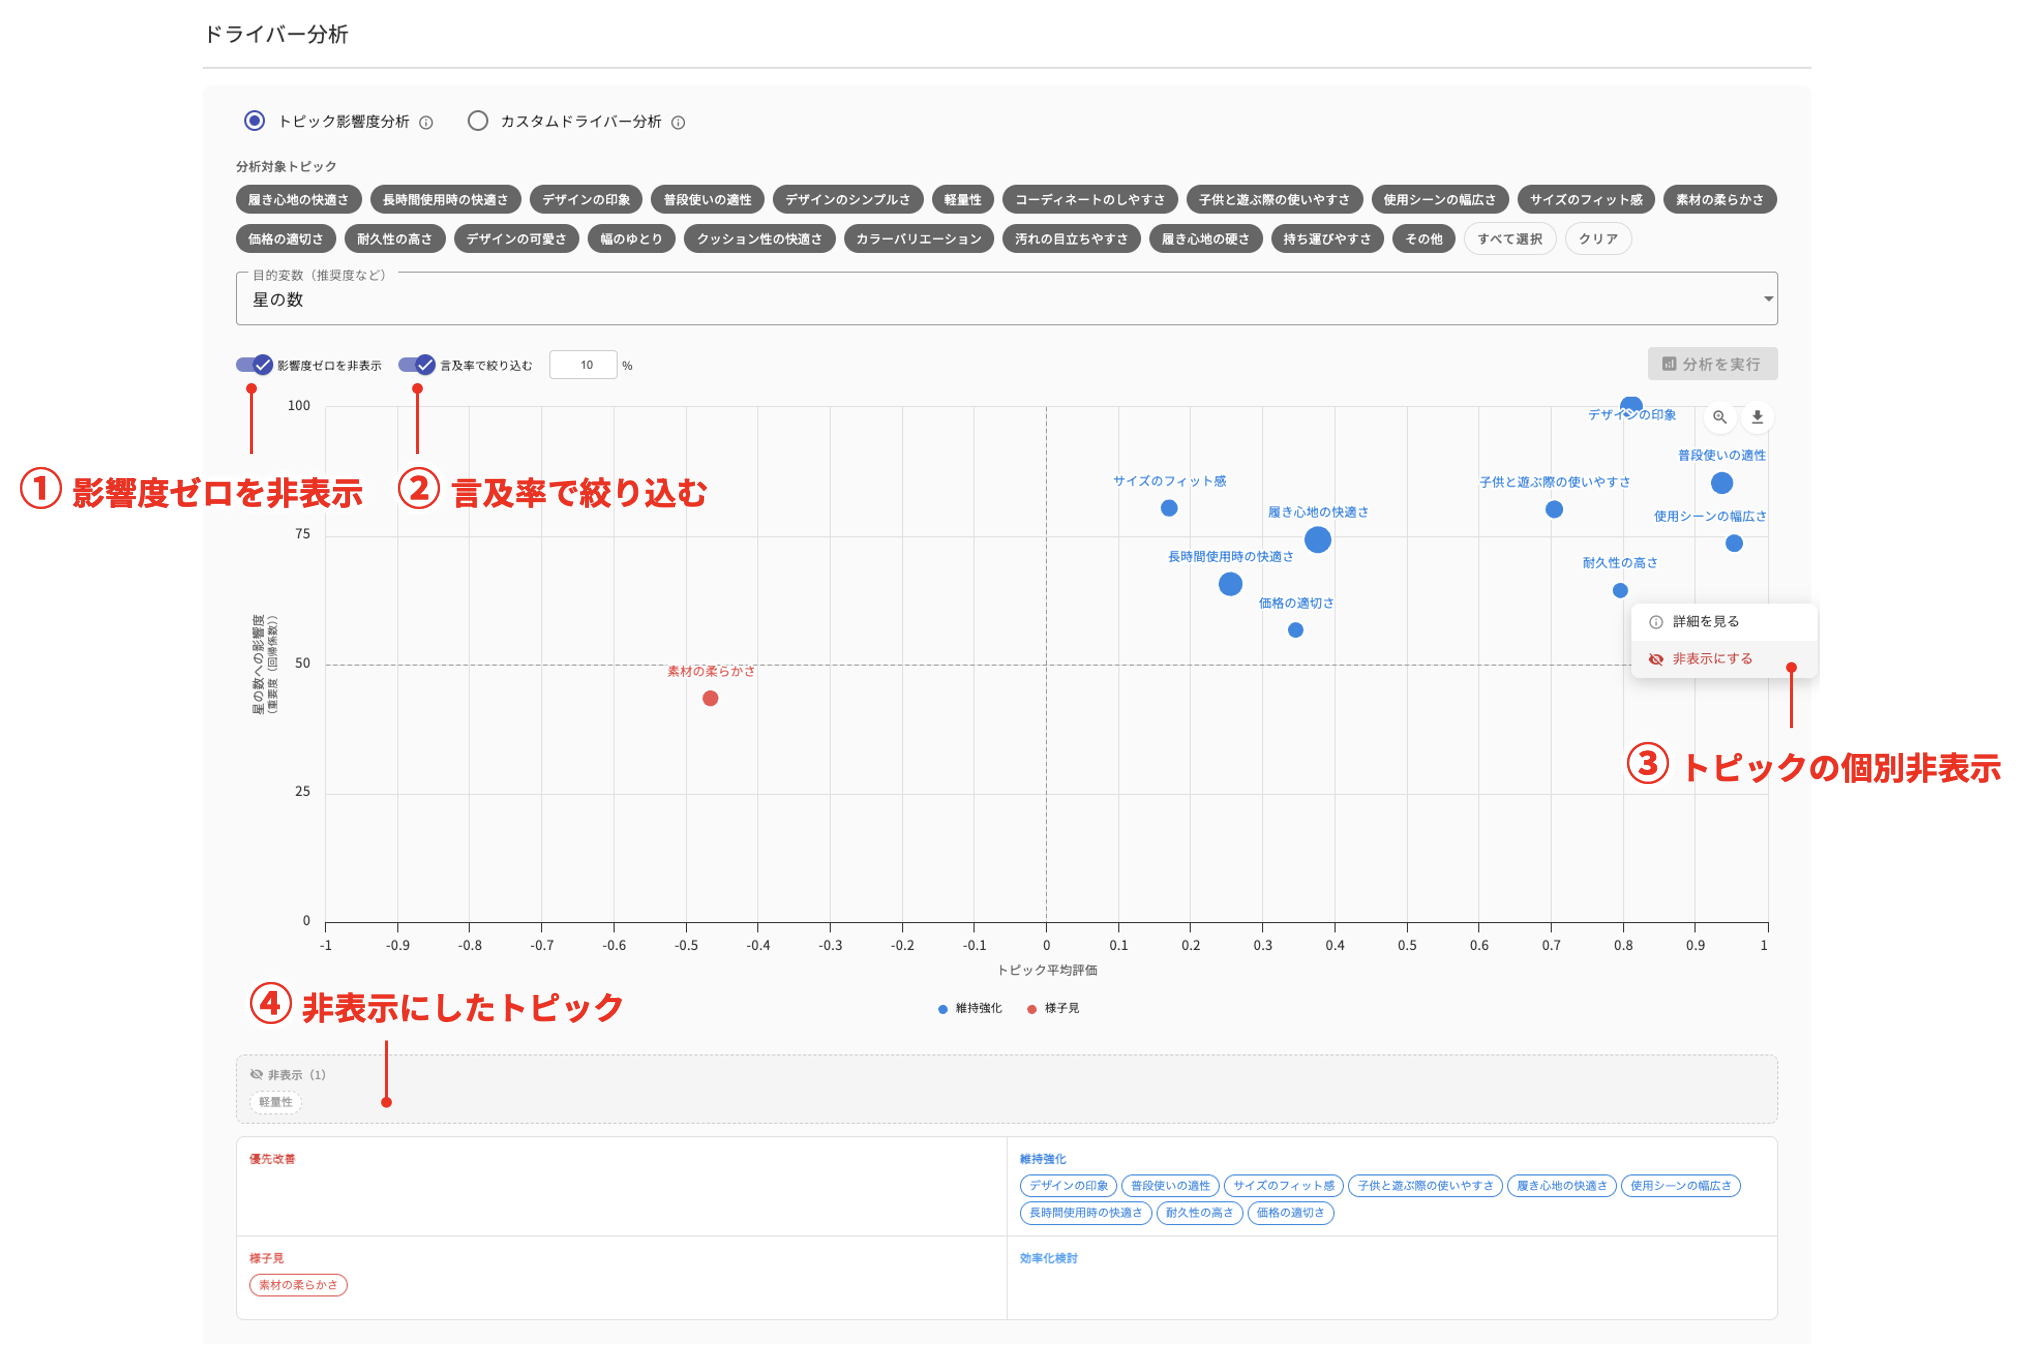This screenshot has width=2034, height=1364.
Task: Click the サイズのフィット感 data point on the chart
Action: [1169, 508]
